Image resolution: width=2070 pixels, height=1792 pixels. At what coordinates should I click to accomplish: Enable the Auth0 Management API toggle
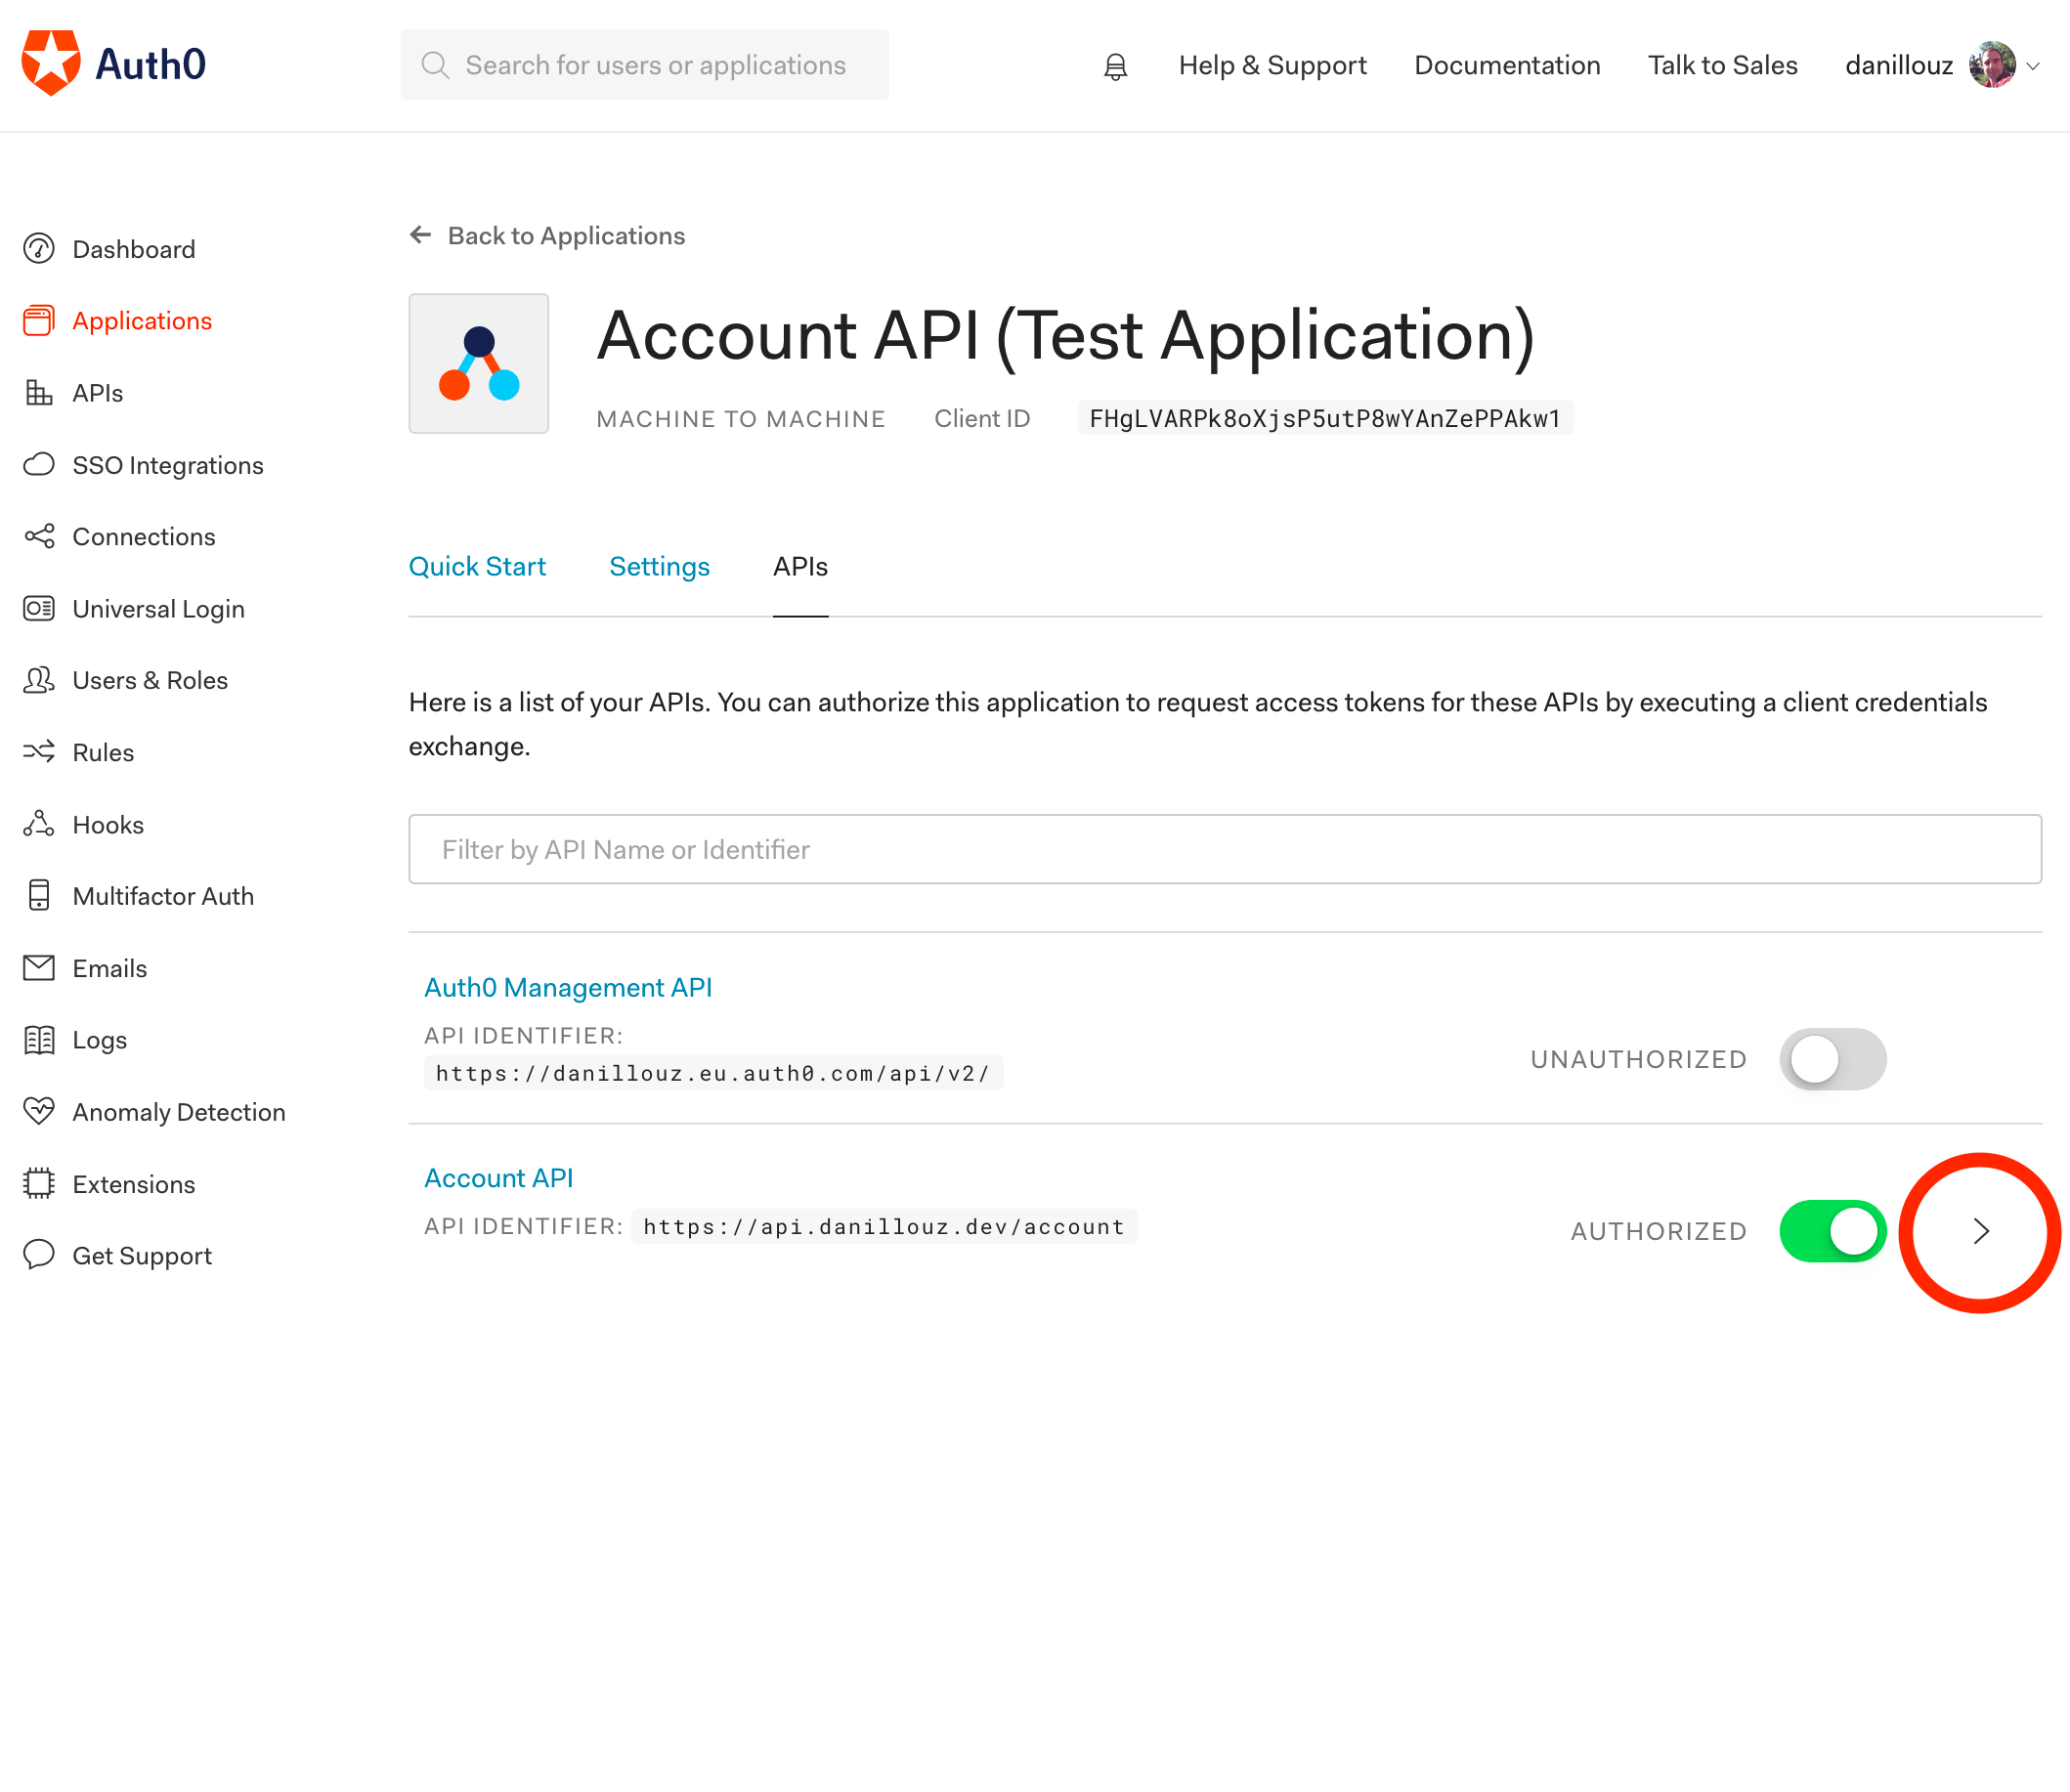click(x=1832, y=1059)
